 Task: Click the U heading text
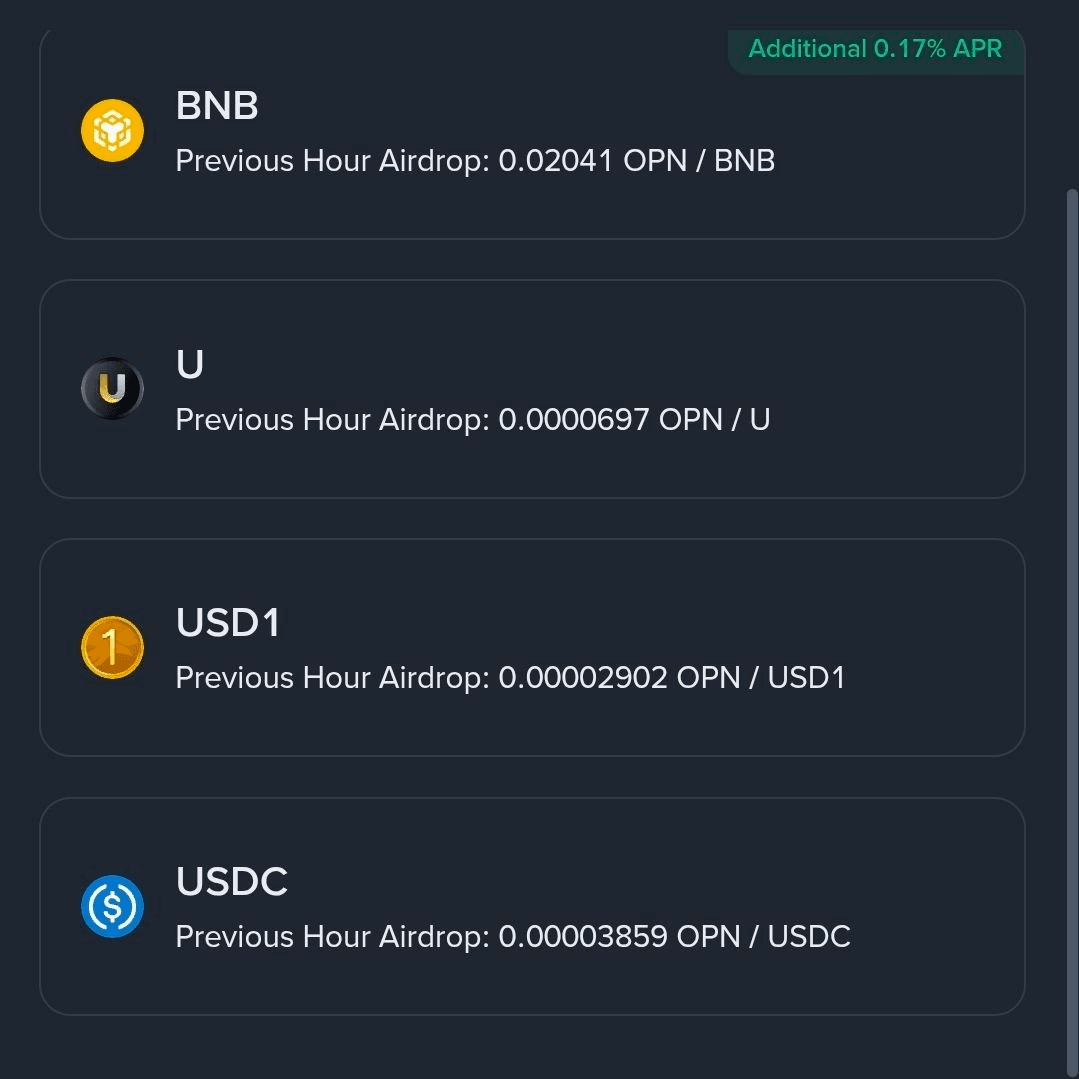click(189, 363)
